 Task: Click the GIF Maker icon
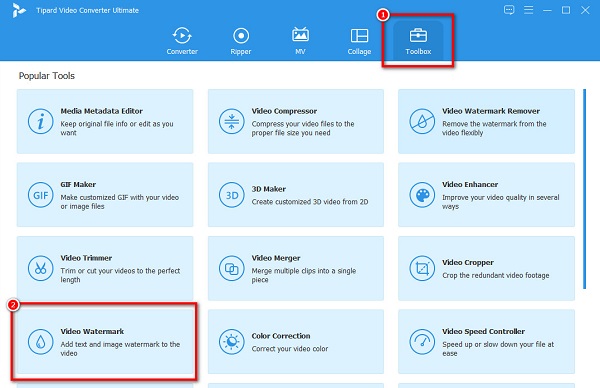point(40,195)
